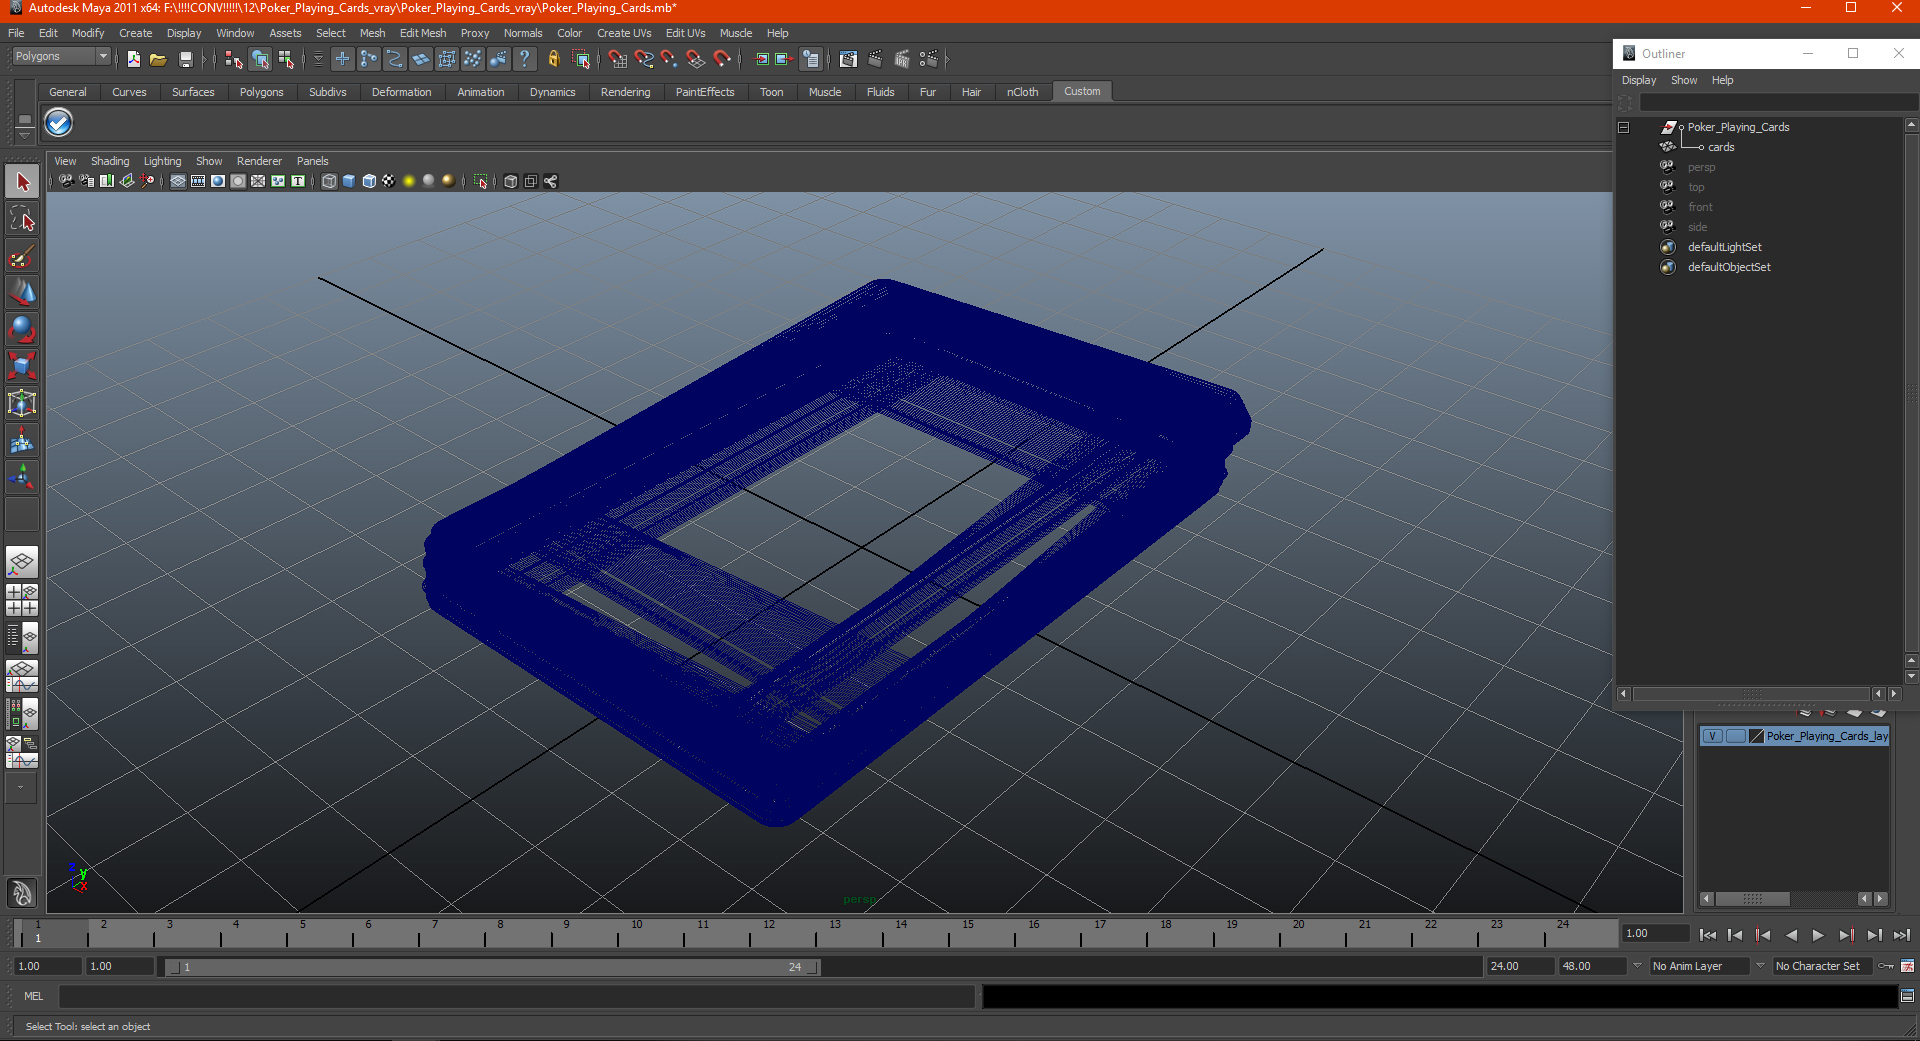1920x1041 pixels.
Task: Switch to single perspective view layout
Action: coord(22,562)
